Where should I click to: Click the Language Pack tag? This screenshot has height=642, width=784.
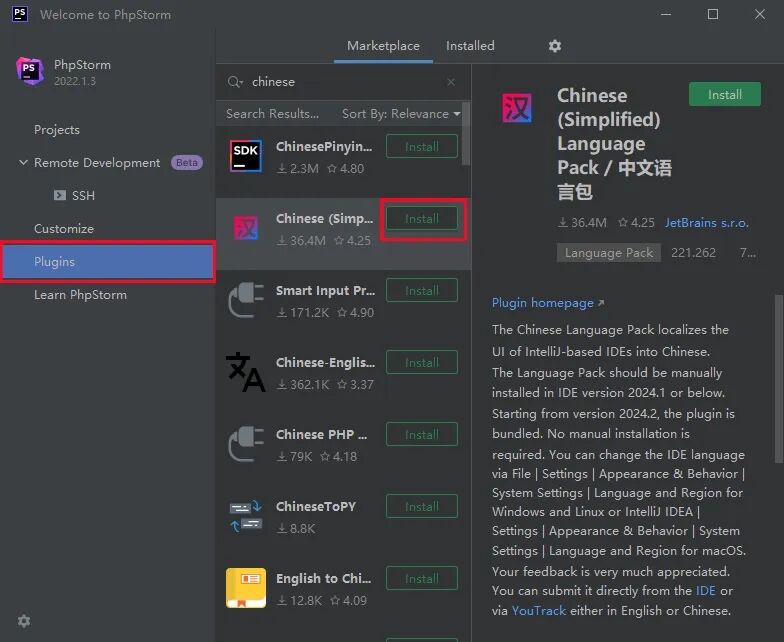point(608,252)
